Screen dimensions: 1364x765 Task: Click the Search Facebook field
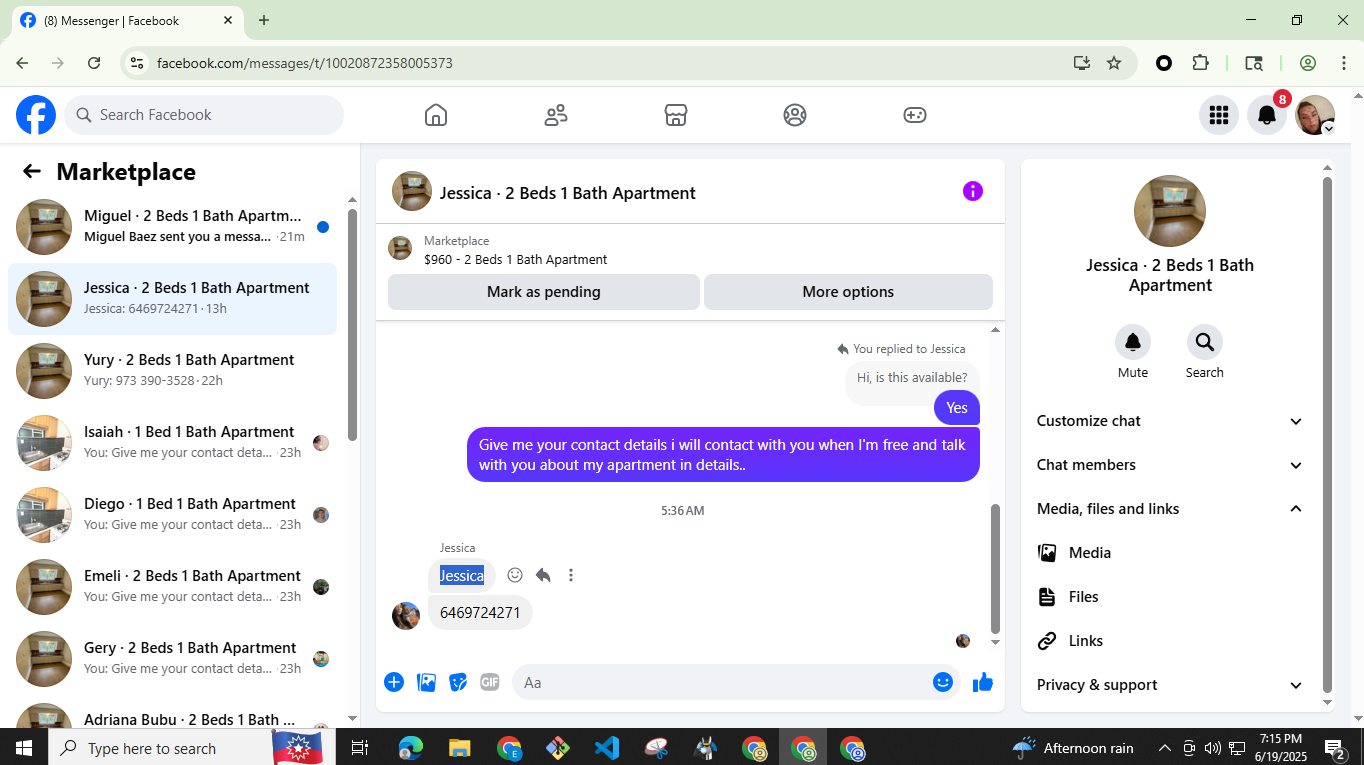tap(204, 115)
